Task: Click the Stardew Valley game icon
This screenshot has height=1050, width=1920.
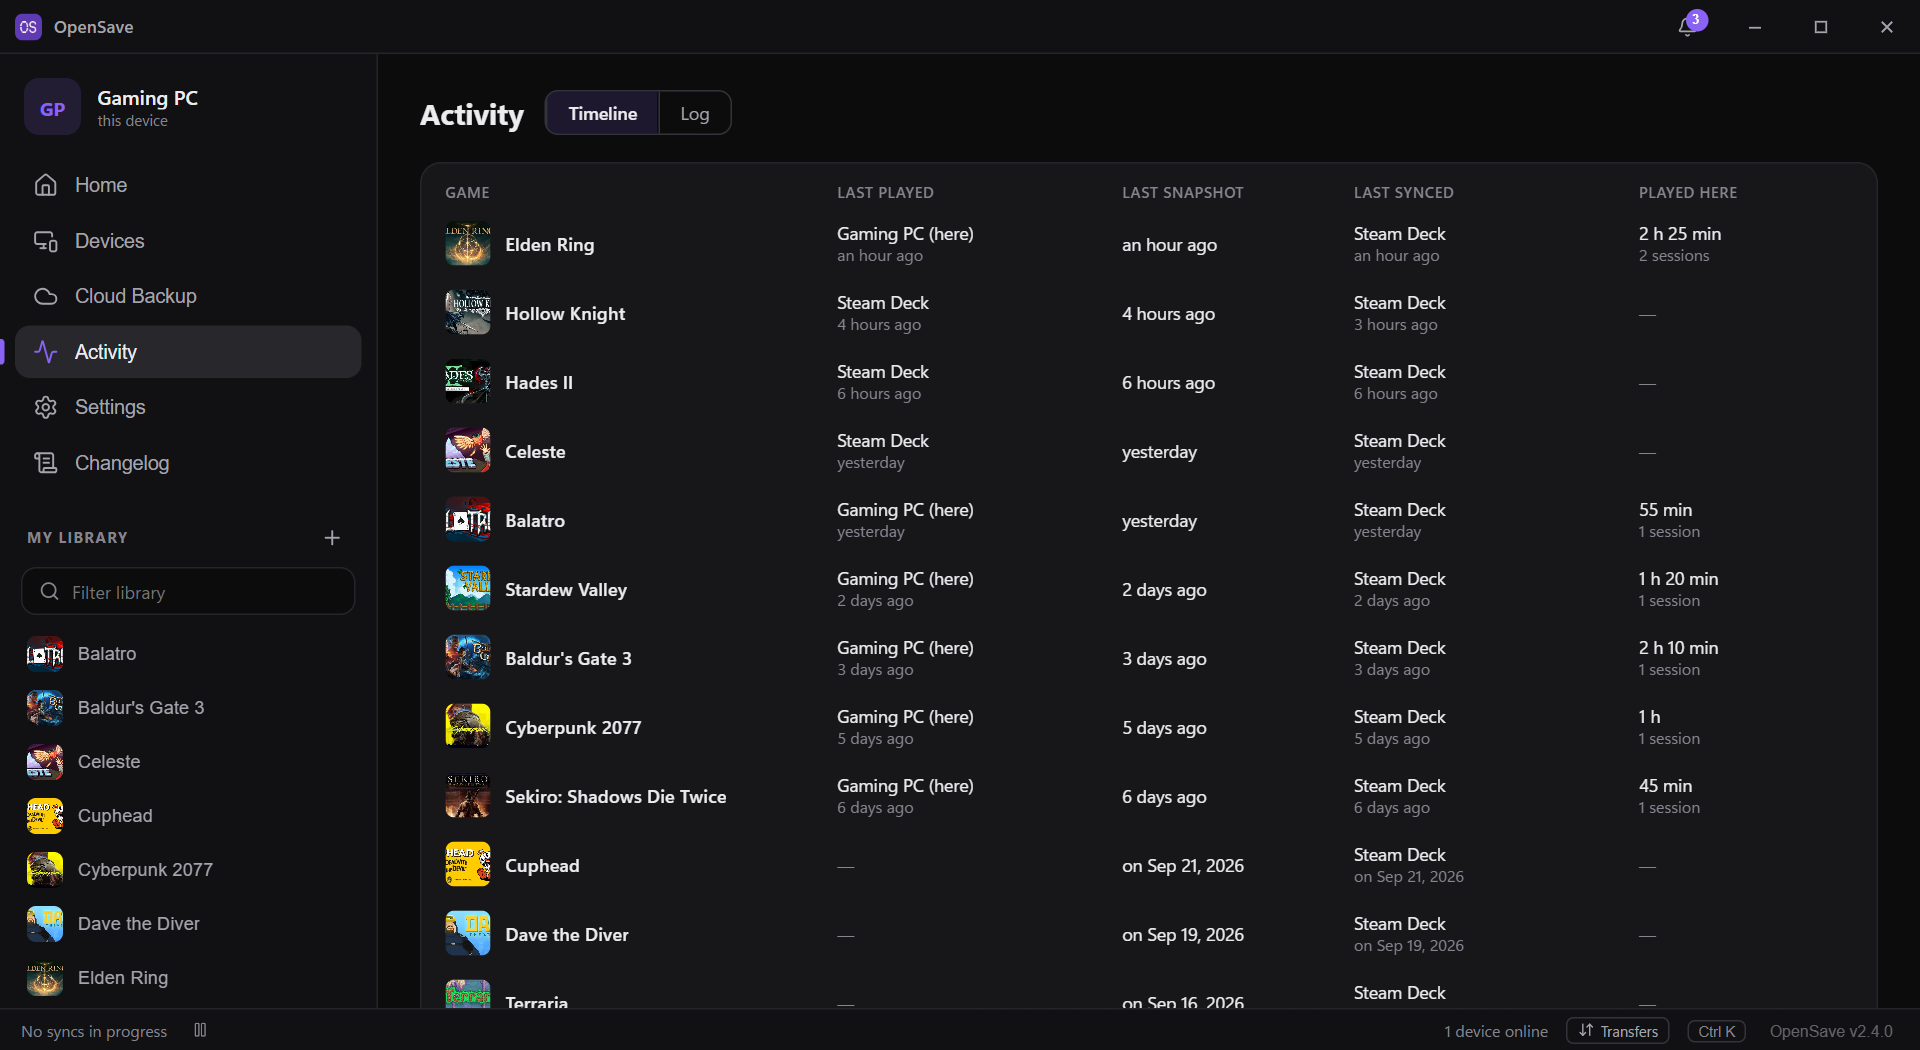Action: pyautogui.click(x=468, y=589)
